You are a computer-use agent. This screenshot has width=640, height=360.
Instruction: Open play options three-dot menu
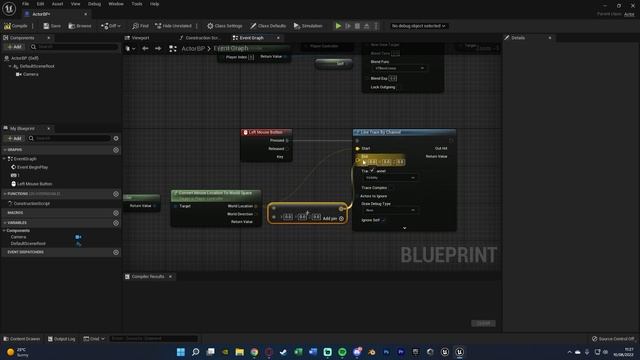[x=376, y=26]
